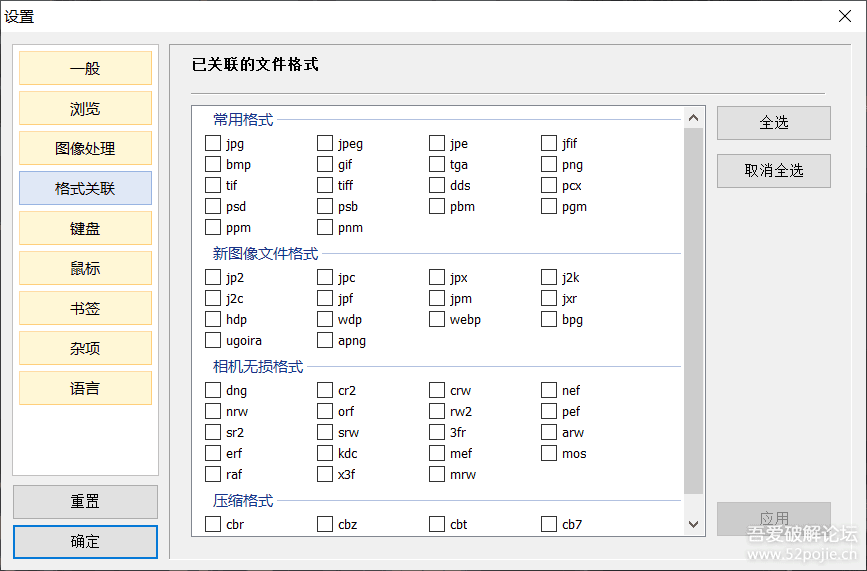The height and width of the screenshot is (571, 867).
Task: Enable webp file association
Action: (437, 319)
